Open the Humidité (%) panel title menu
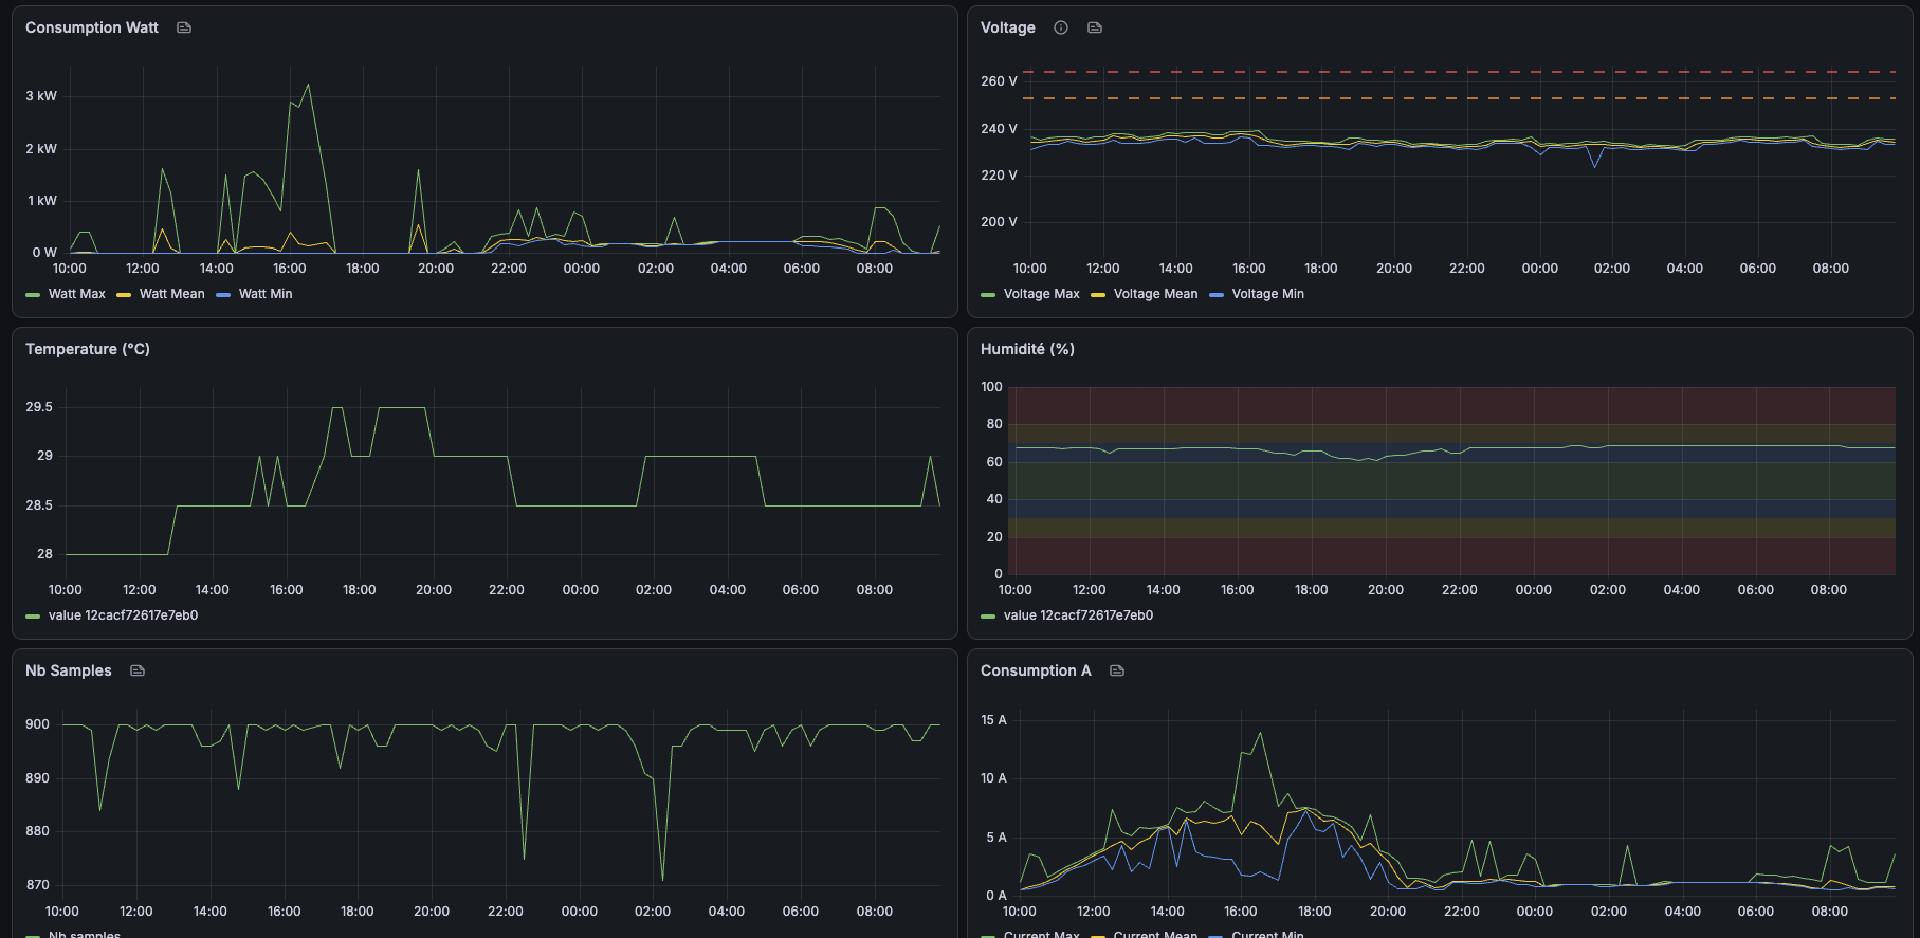Image resolution: width=1920 pixels, height=938 pixels. pos(1027,349)
